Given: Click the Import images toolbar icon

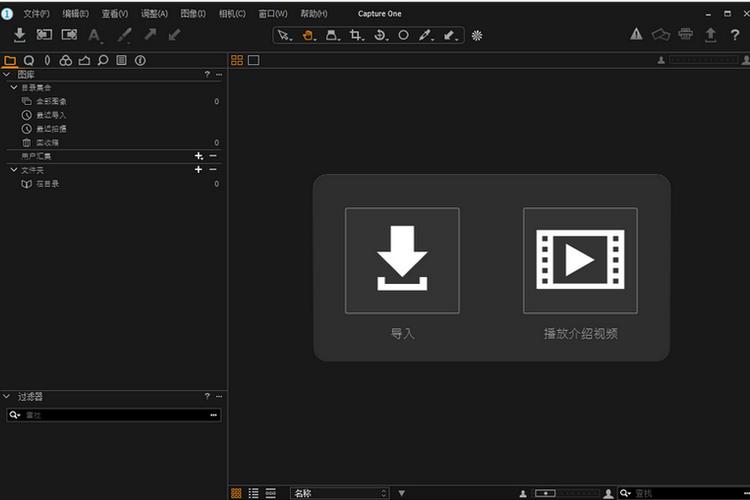Looking at the screenshot, I should coord(20,35).
